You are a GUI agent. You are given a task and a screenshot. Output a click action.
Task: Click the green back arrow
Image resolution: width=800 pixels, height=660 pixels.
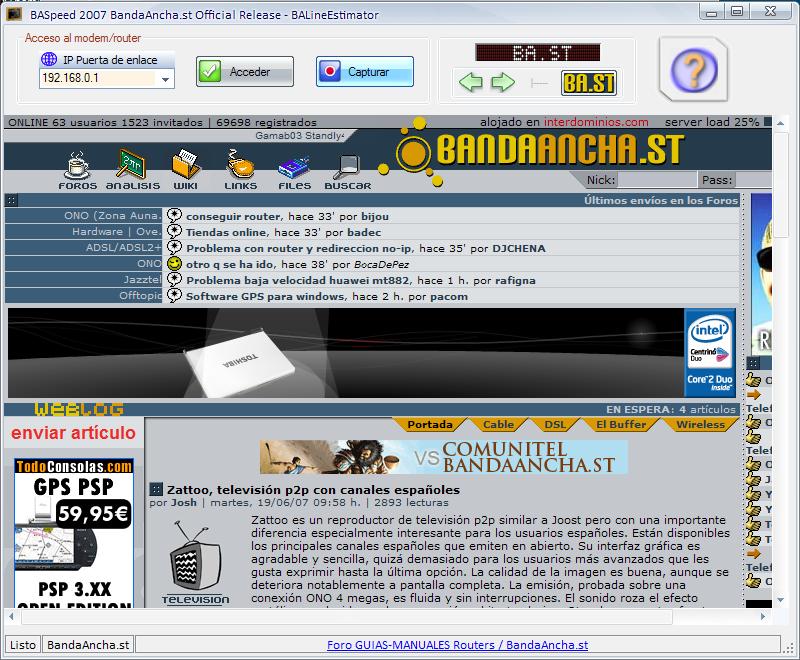pos(470,82)
